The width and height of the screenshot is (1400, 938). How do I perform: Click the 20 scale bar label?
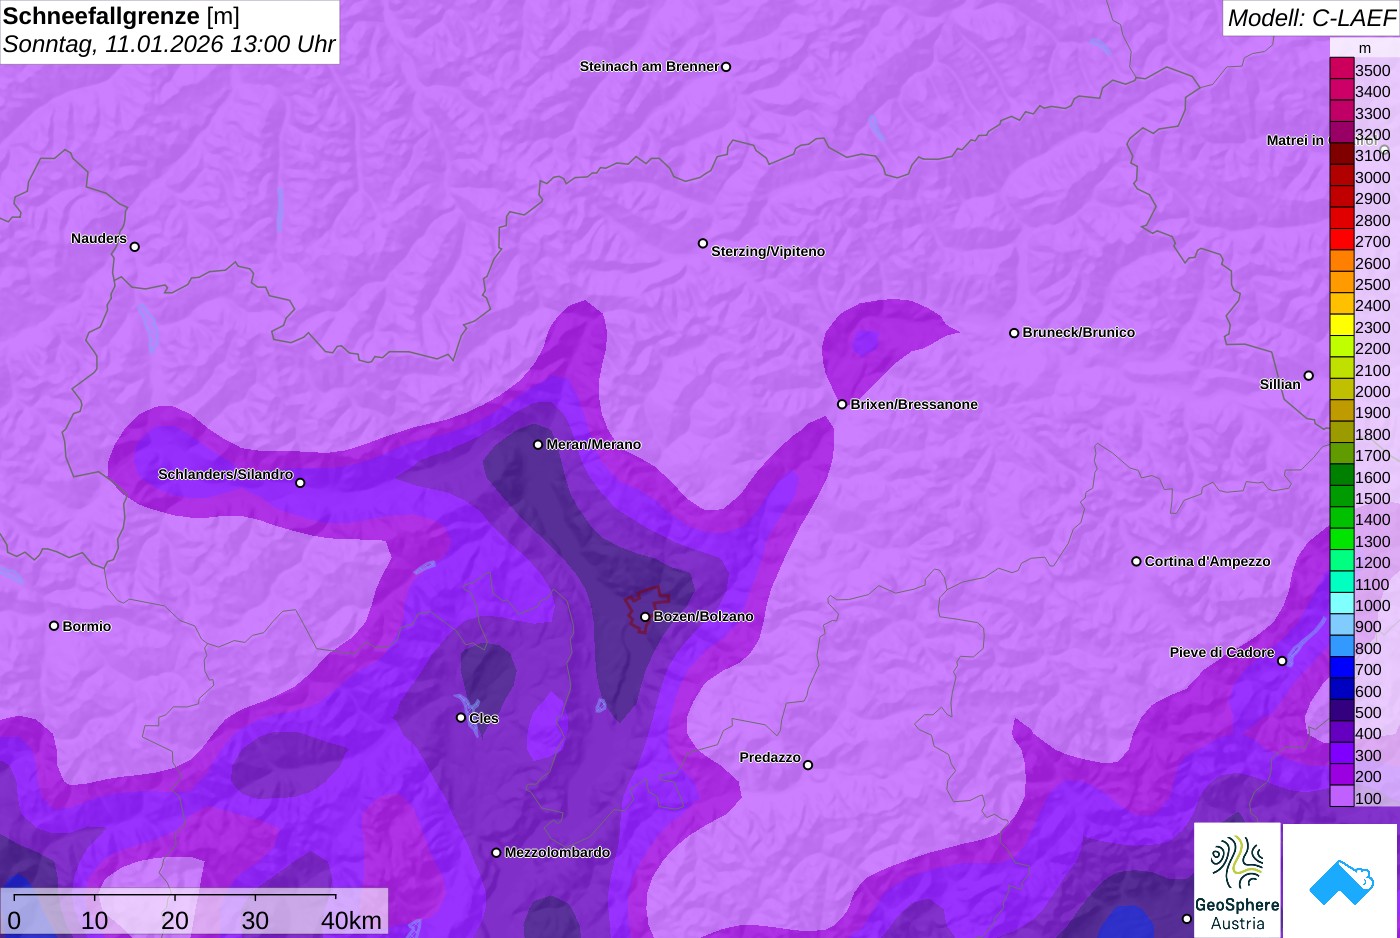(x=175, y=920)
